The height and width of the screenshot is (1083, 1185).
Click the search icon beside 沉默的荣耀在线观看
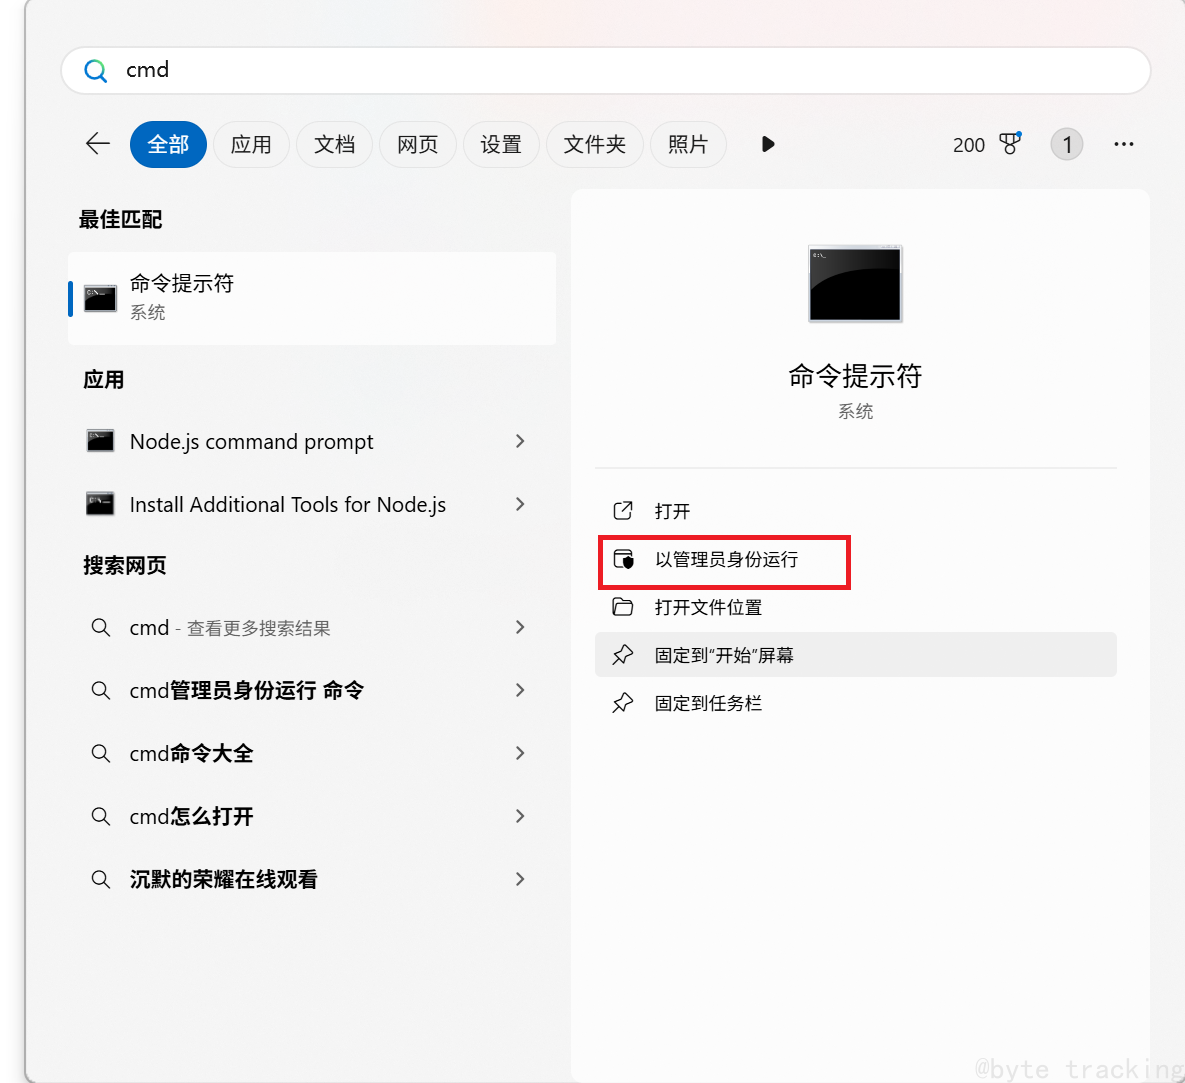point(101,879)
